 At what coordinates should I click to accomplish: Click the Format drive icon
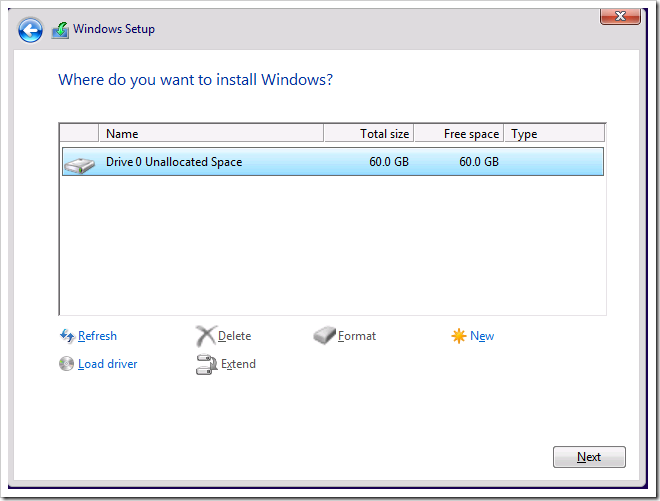click(x=324, y=336)
